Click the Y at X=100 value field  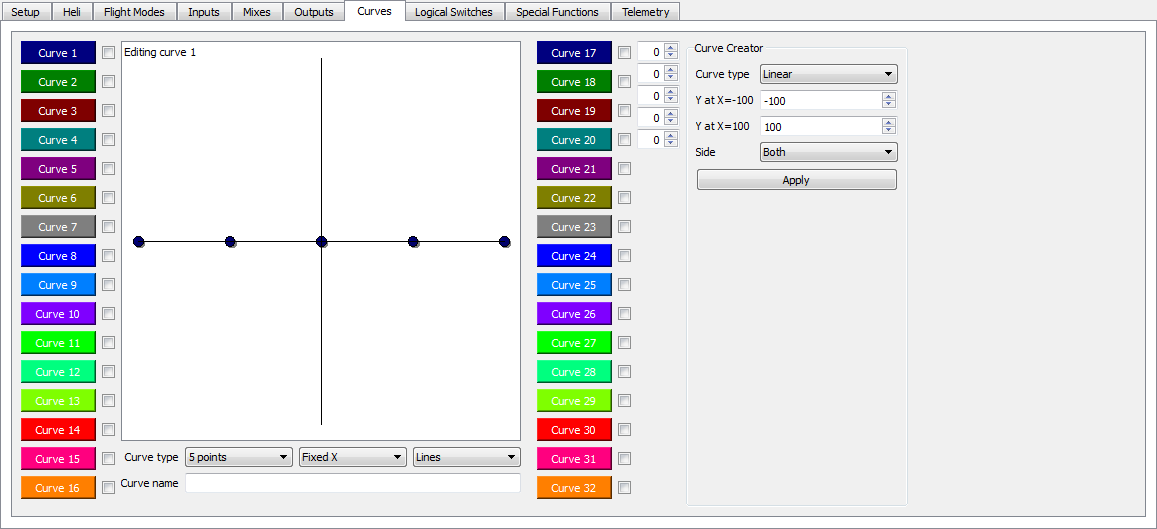point(820,126)
